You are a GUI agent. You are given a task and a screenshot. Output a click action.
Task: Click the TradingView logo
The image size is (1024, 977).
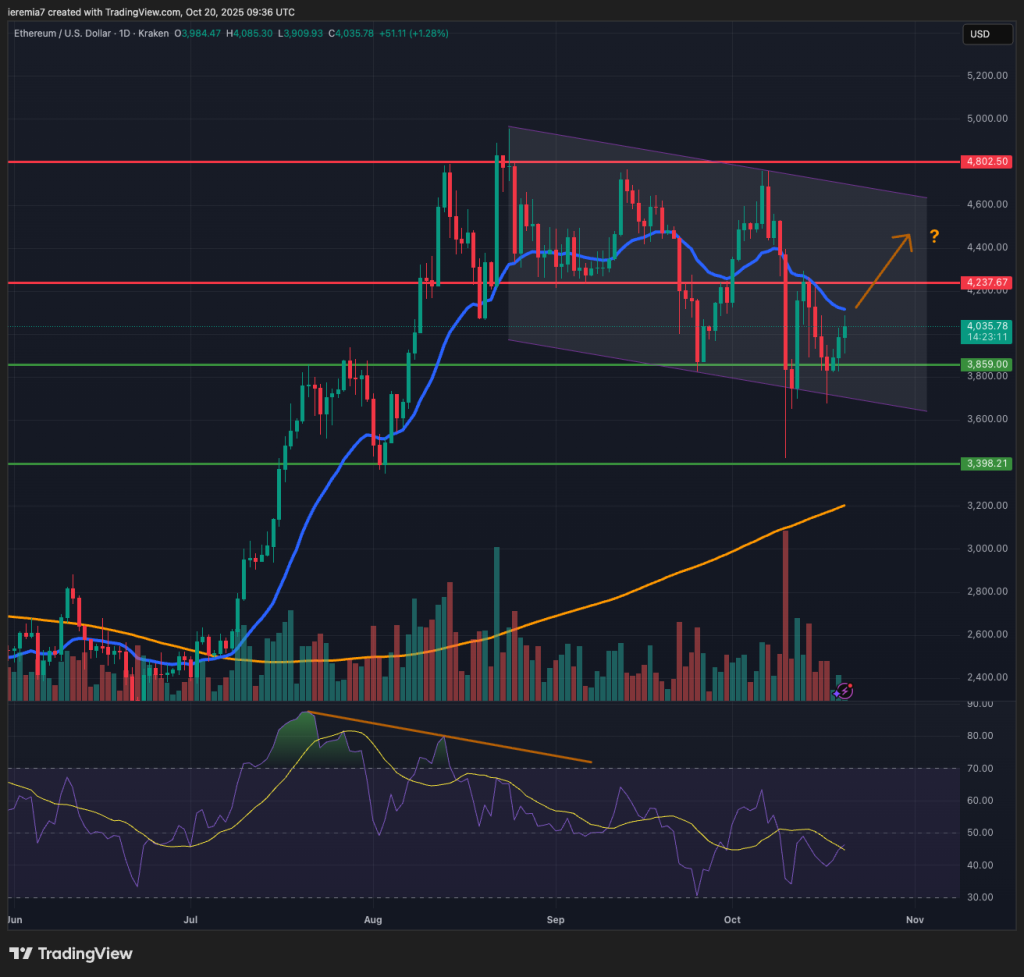pyautogui.click(x=70, y=953)
